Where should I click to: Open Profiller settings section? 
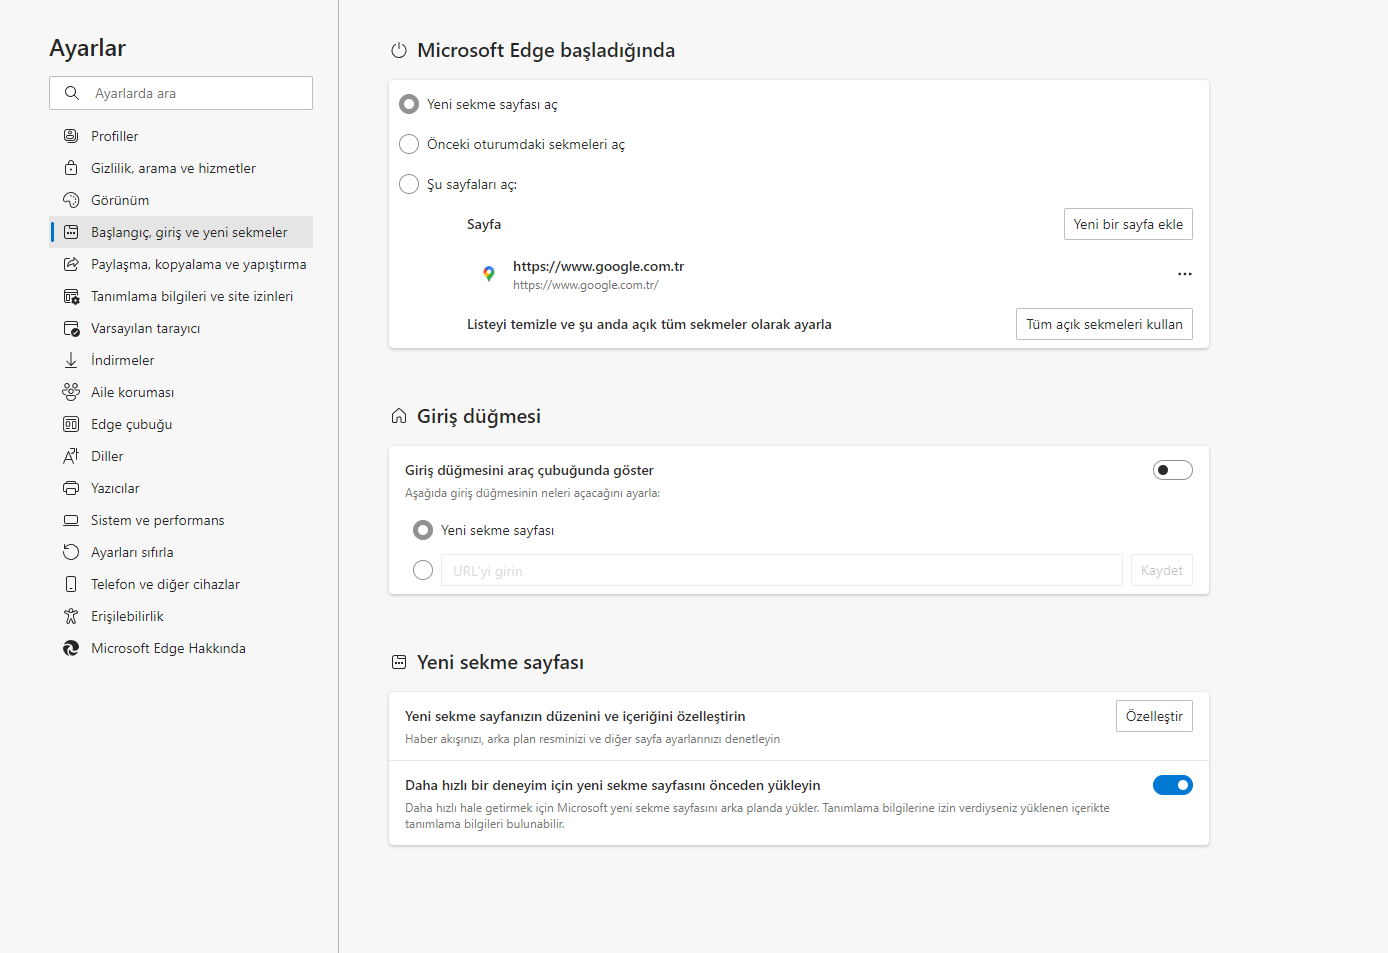point(181,136)
